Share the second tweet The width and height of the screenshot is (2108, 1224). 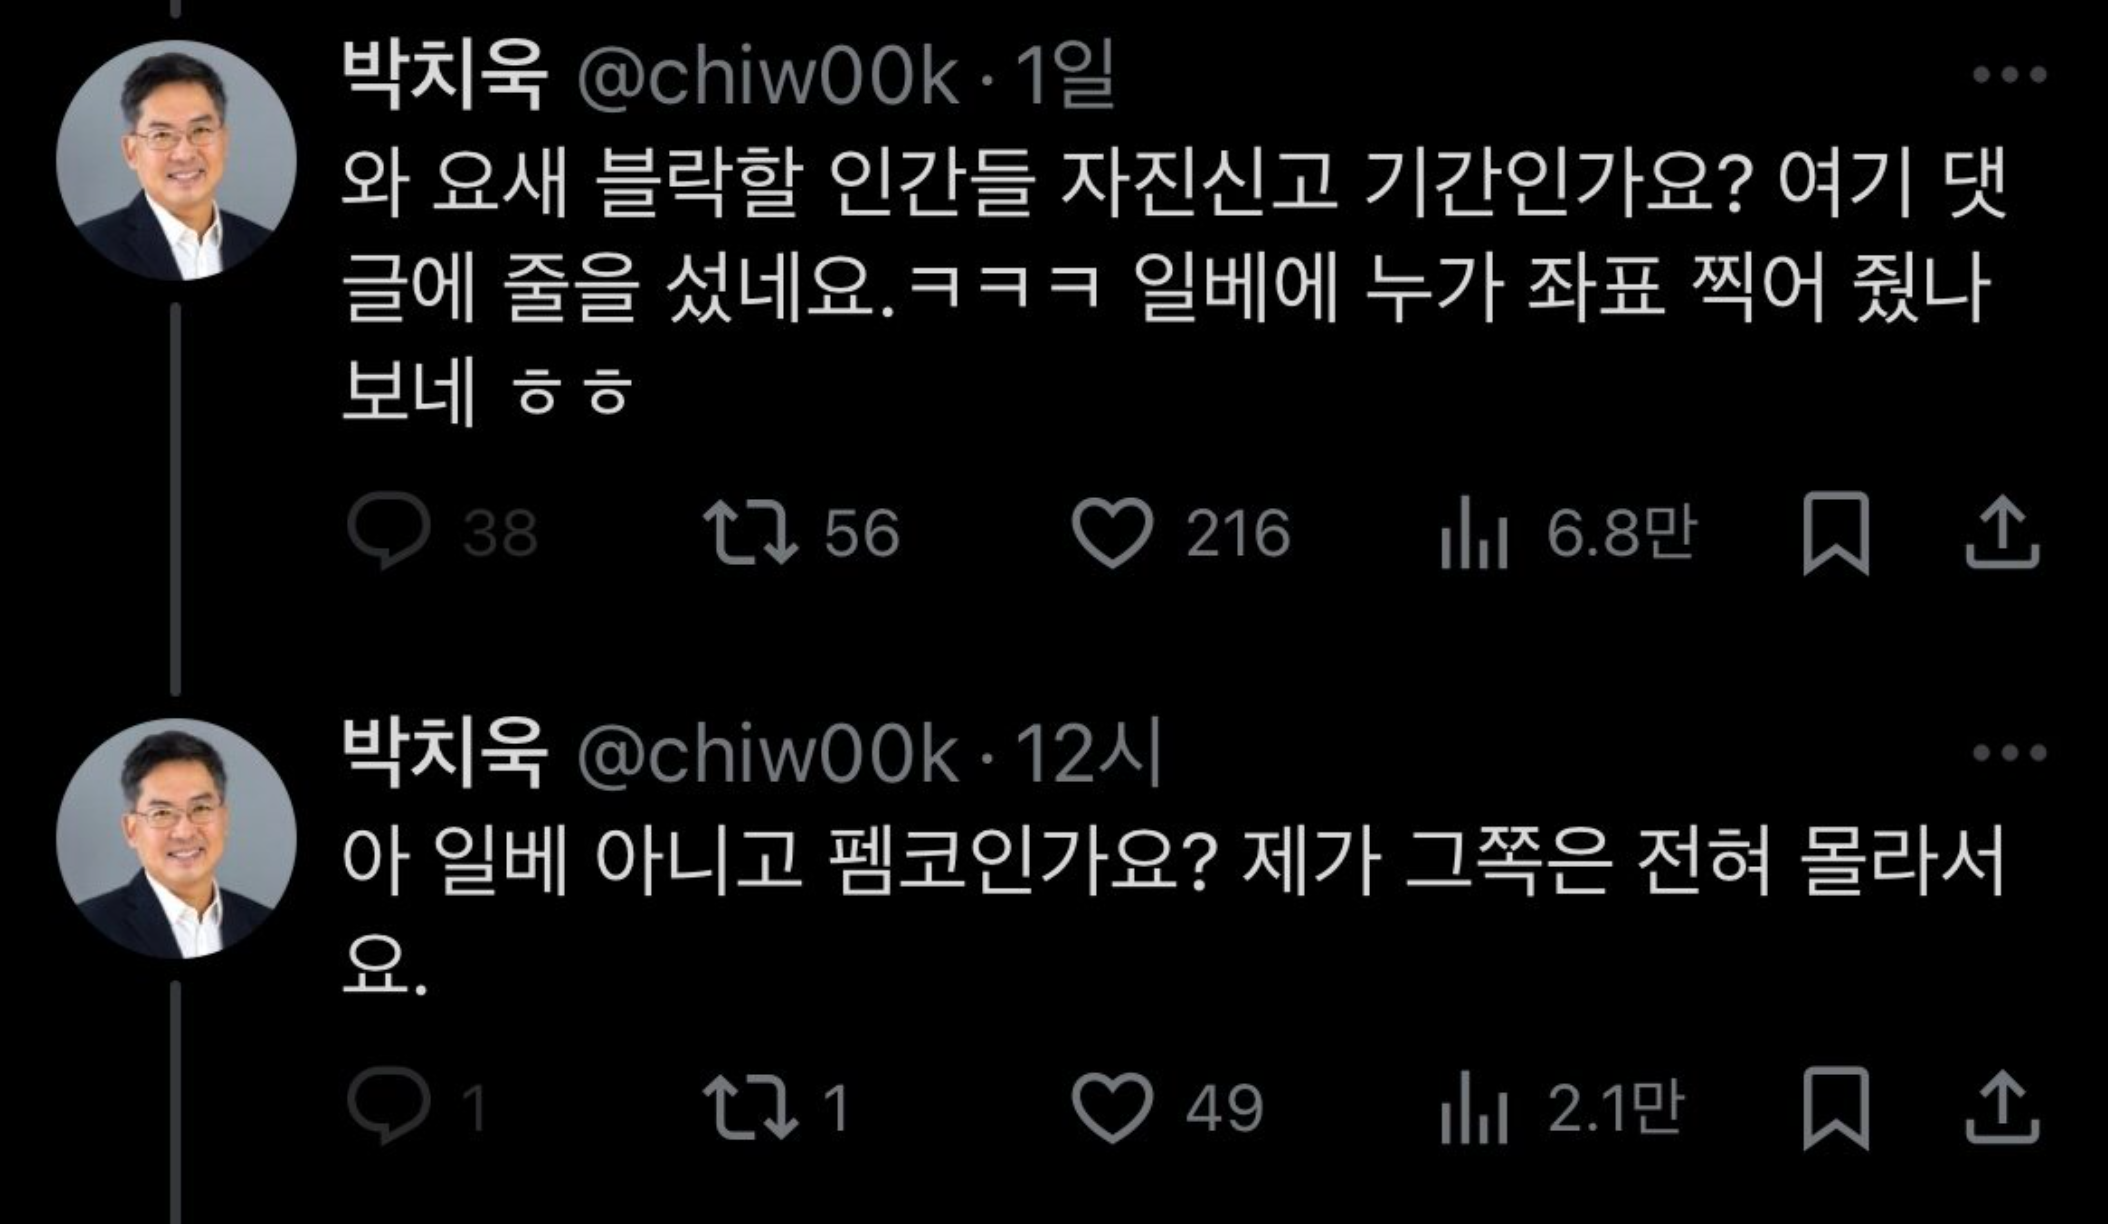[x=2001, y=1108]
